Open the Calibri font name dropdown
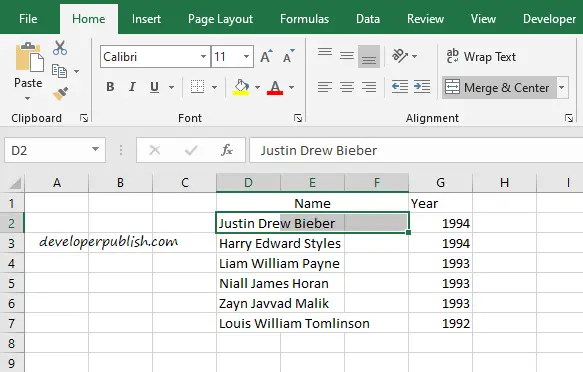583x372 pixels. [x=203, y=56]
